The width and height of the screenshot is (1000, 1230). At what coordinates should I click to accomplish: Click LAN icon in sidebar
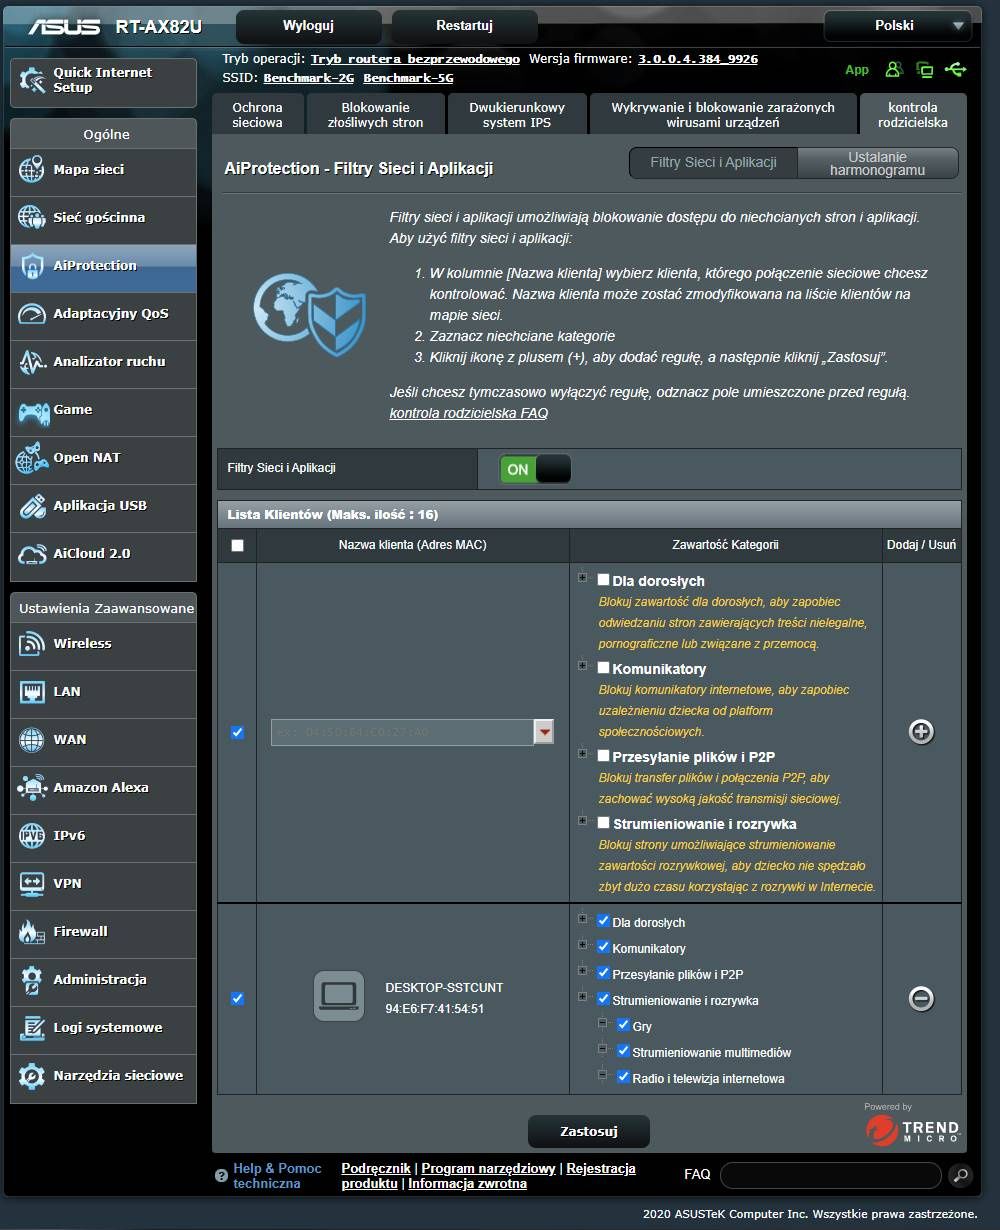32,692
